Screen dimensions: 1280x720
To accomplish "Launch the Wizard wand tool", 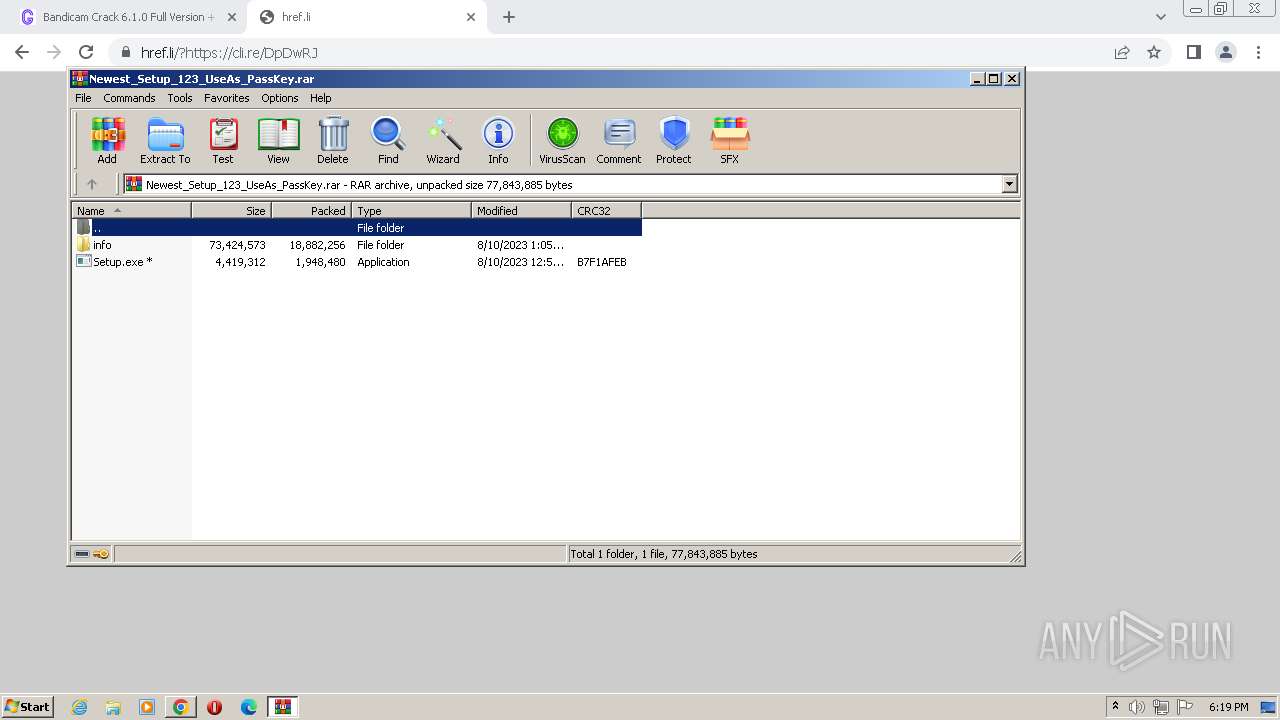I will click(x=443, y=140).
